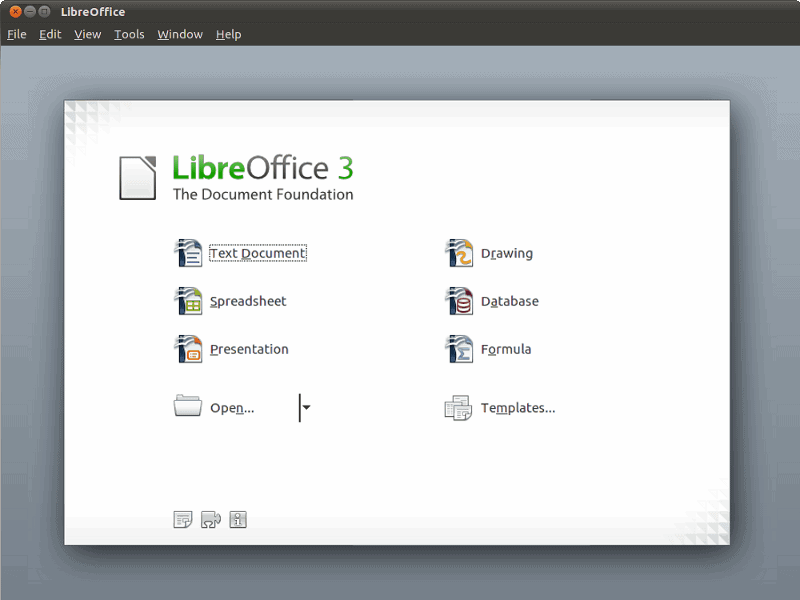Open the Tools menu

[x=128, y=33]
